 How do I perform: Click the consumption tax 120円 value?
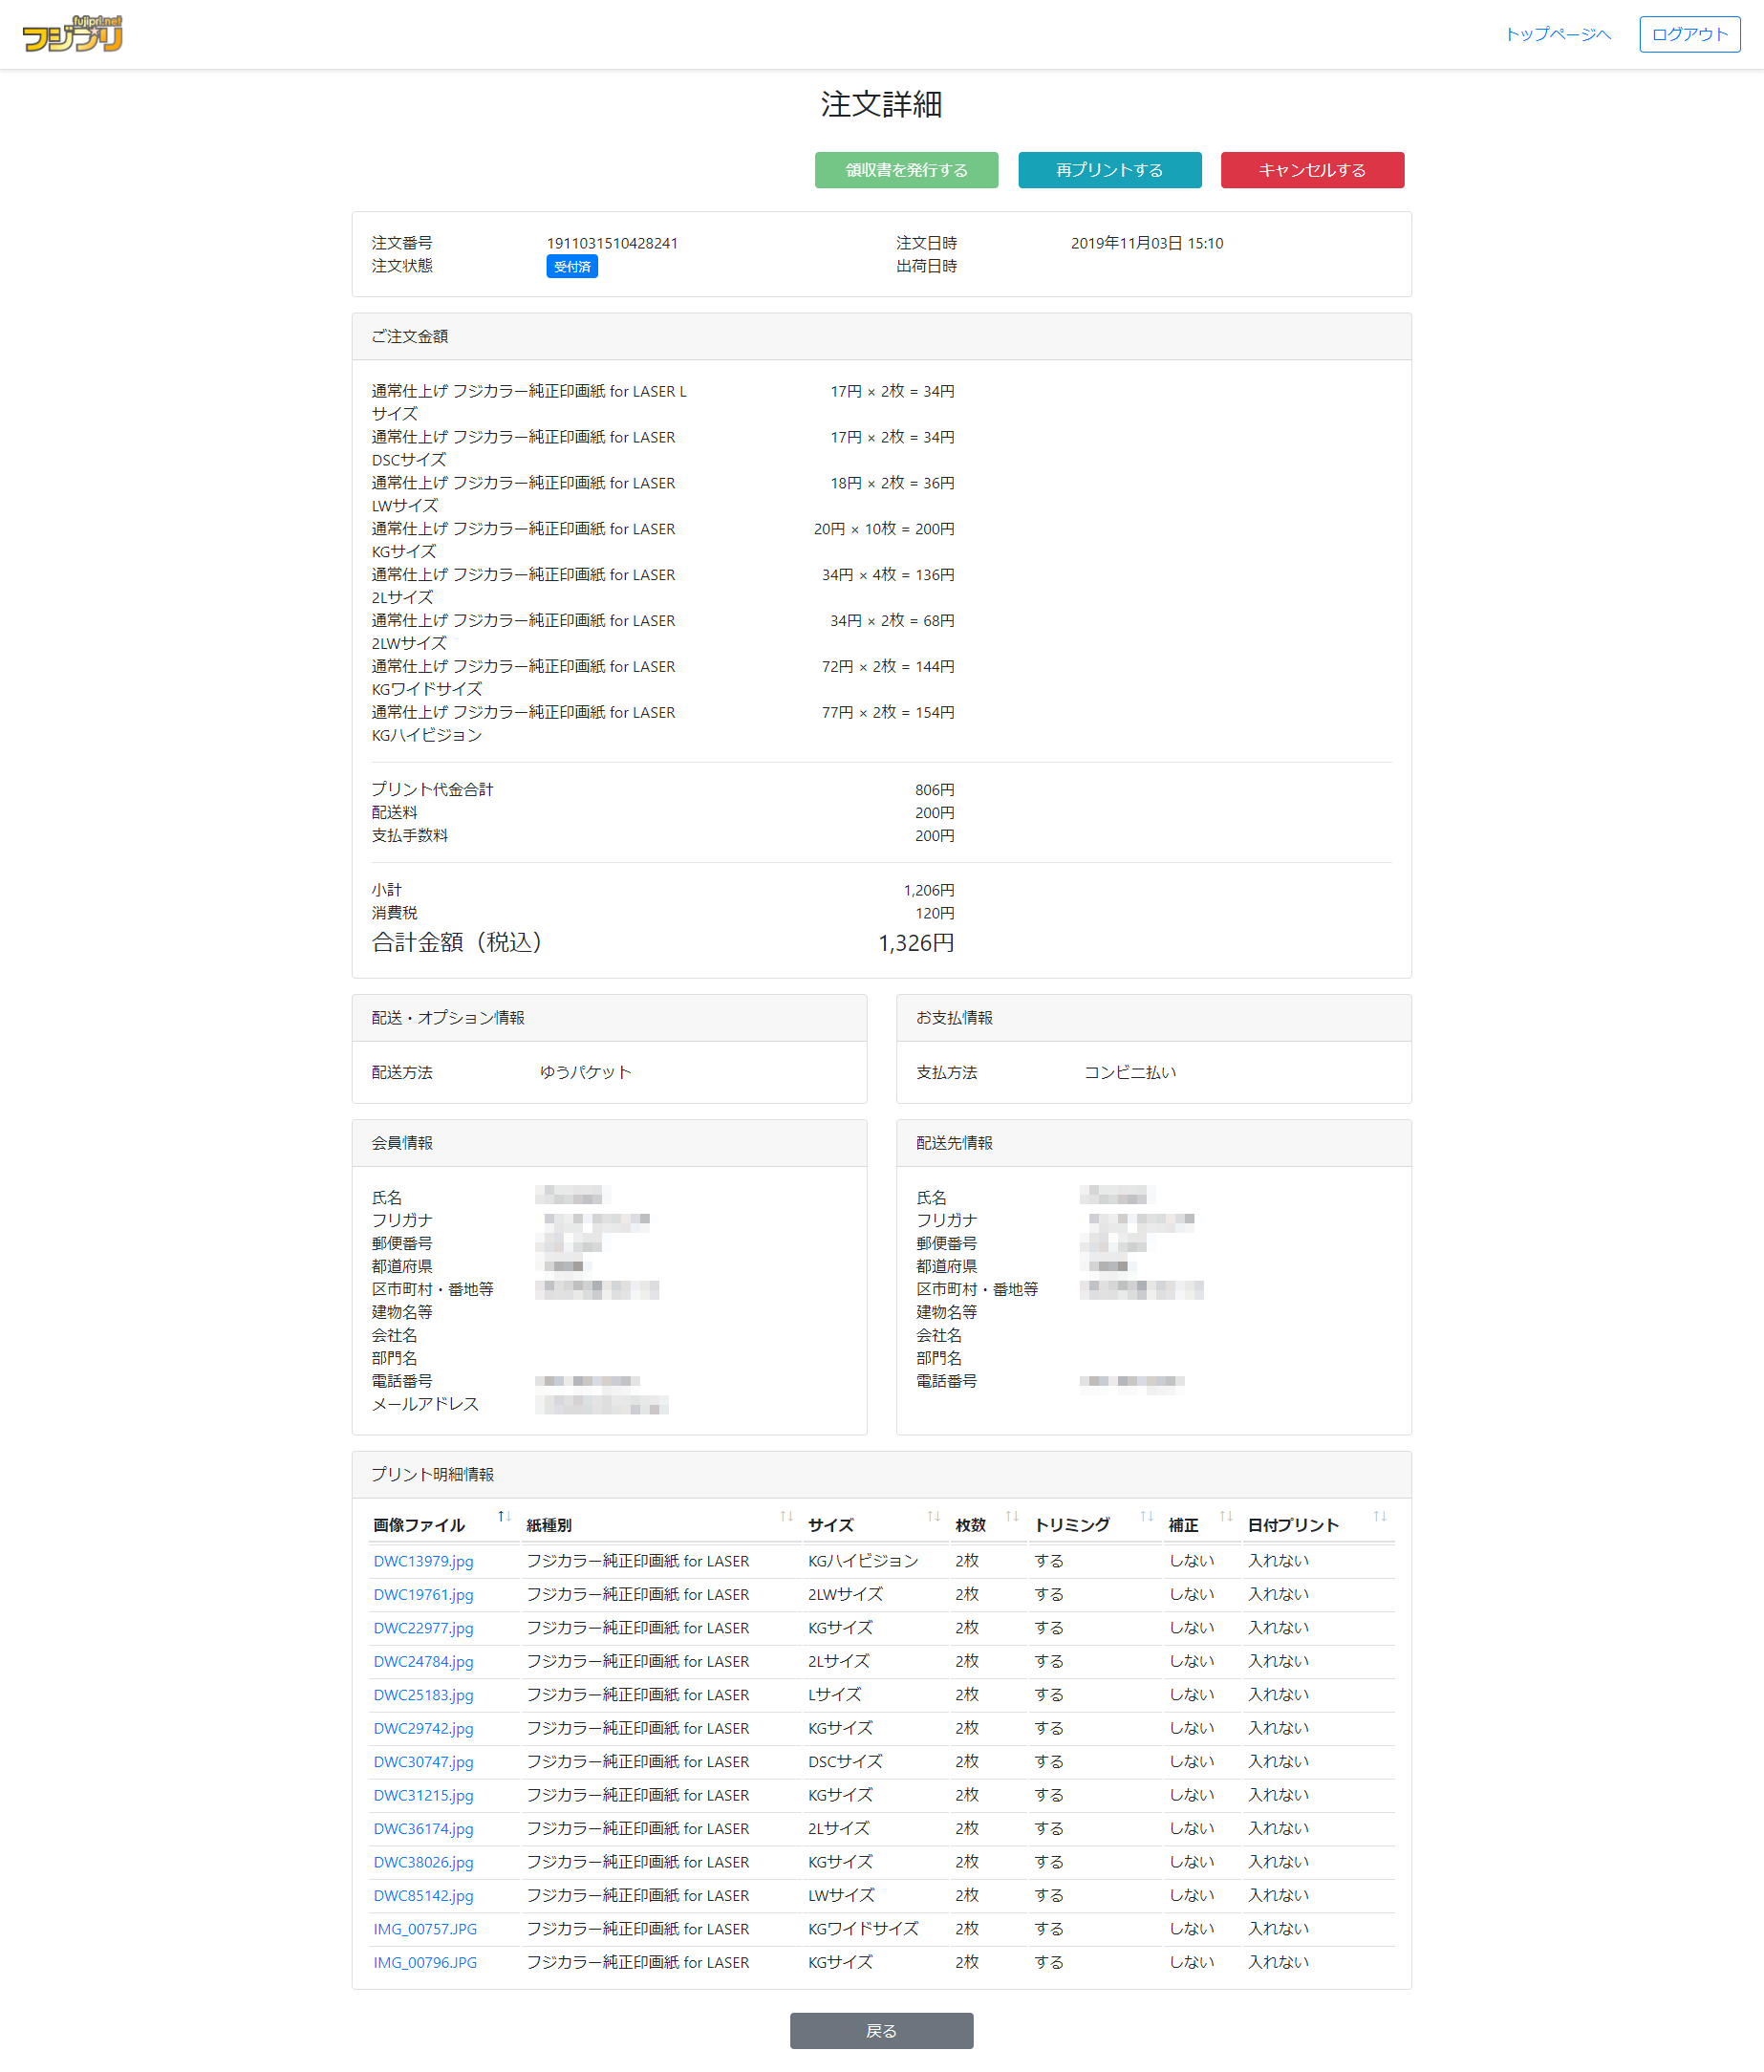[x=934, y=913]
